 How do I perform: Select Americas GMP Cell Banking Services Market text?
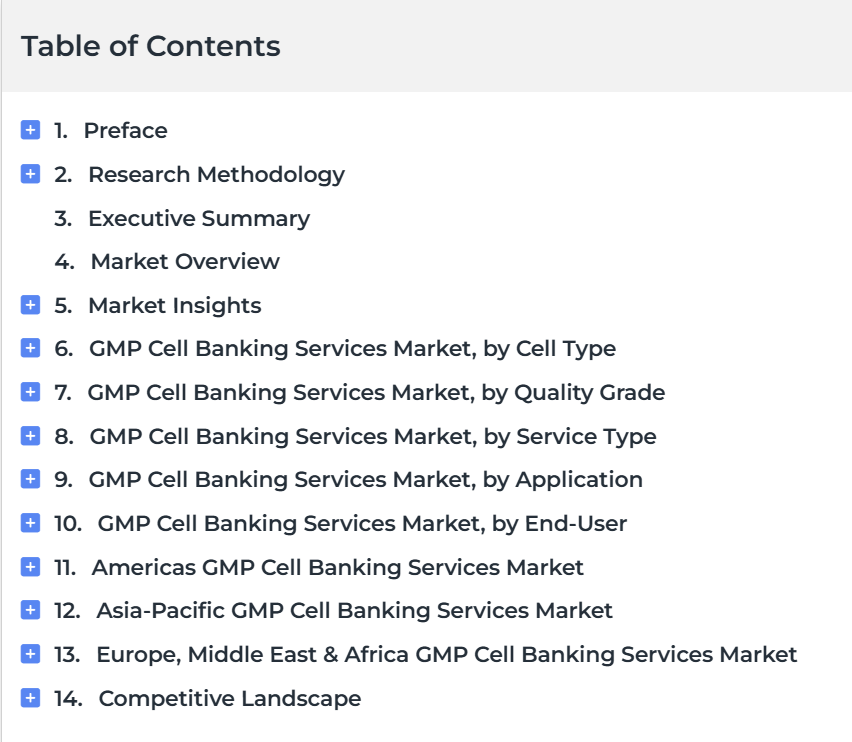pos(337,568)
